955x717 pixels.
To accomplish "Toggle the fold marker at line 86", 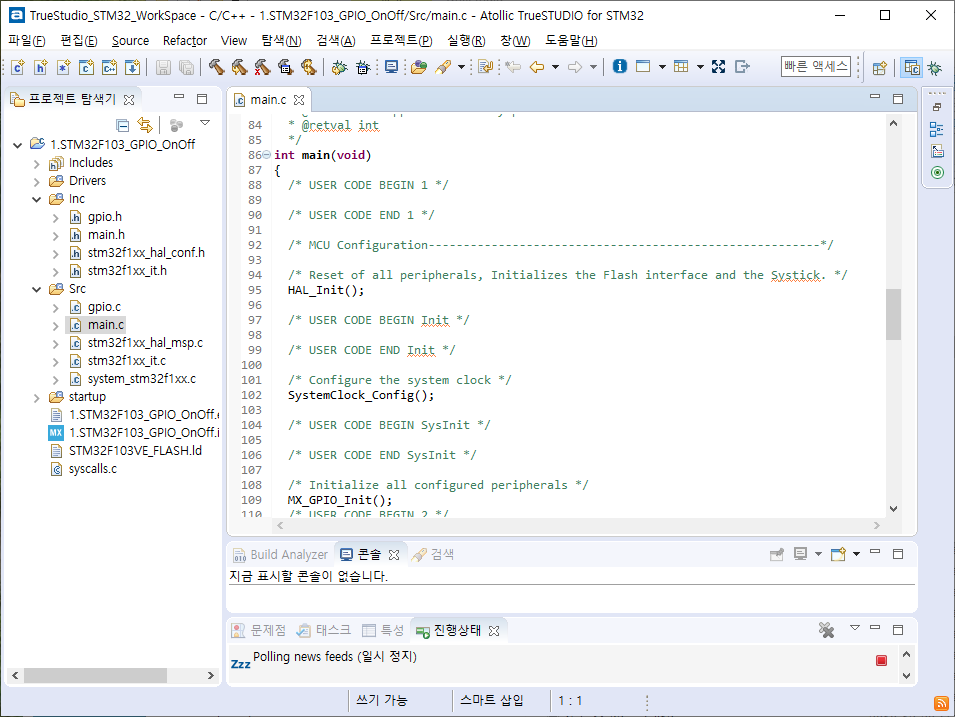I will pos(266,155).
